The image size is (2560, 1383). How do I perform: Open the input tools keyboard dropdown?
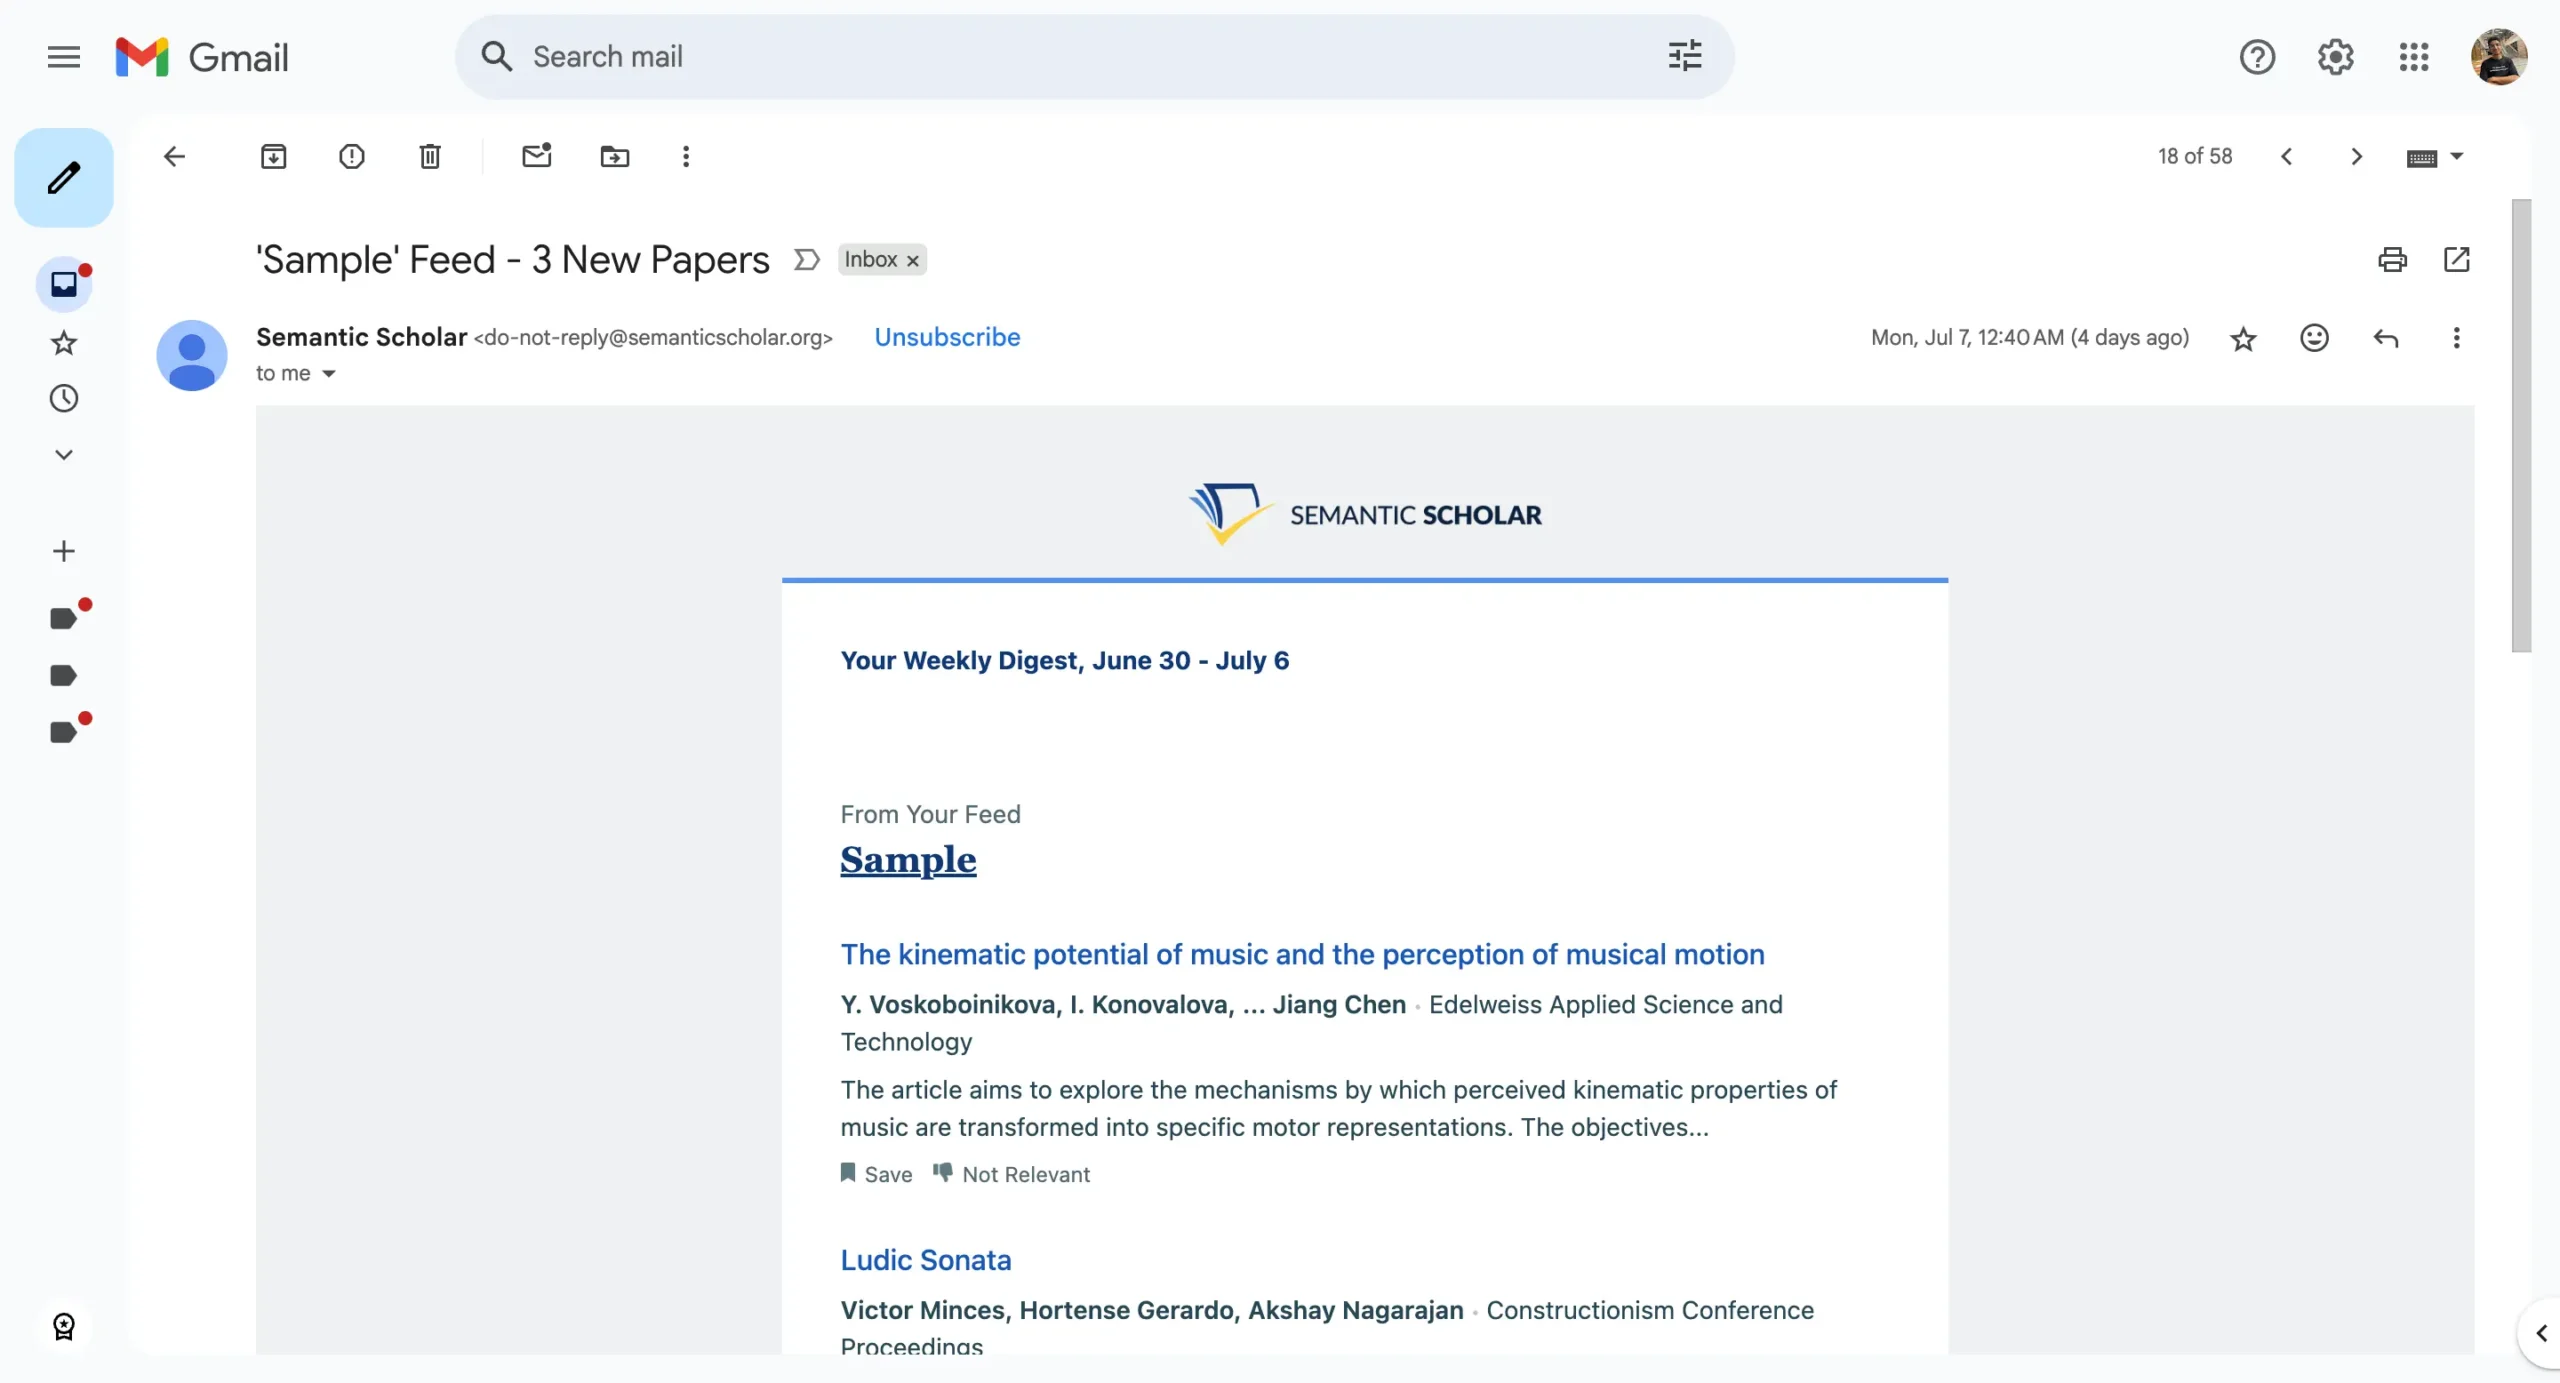coord(2434,157)
